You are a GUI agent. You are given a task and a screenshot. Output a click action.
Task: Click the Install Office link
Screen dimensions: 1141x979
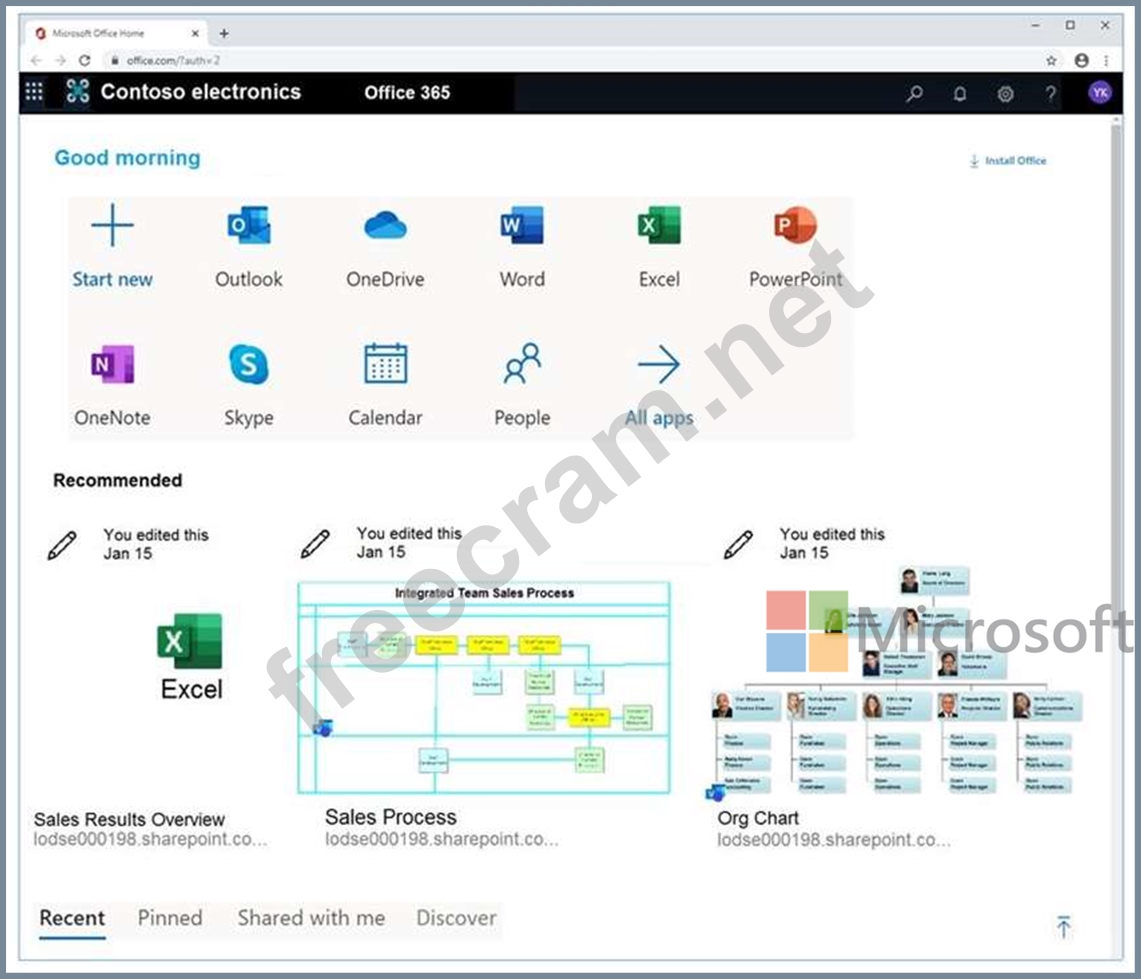click(1008, 161)
